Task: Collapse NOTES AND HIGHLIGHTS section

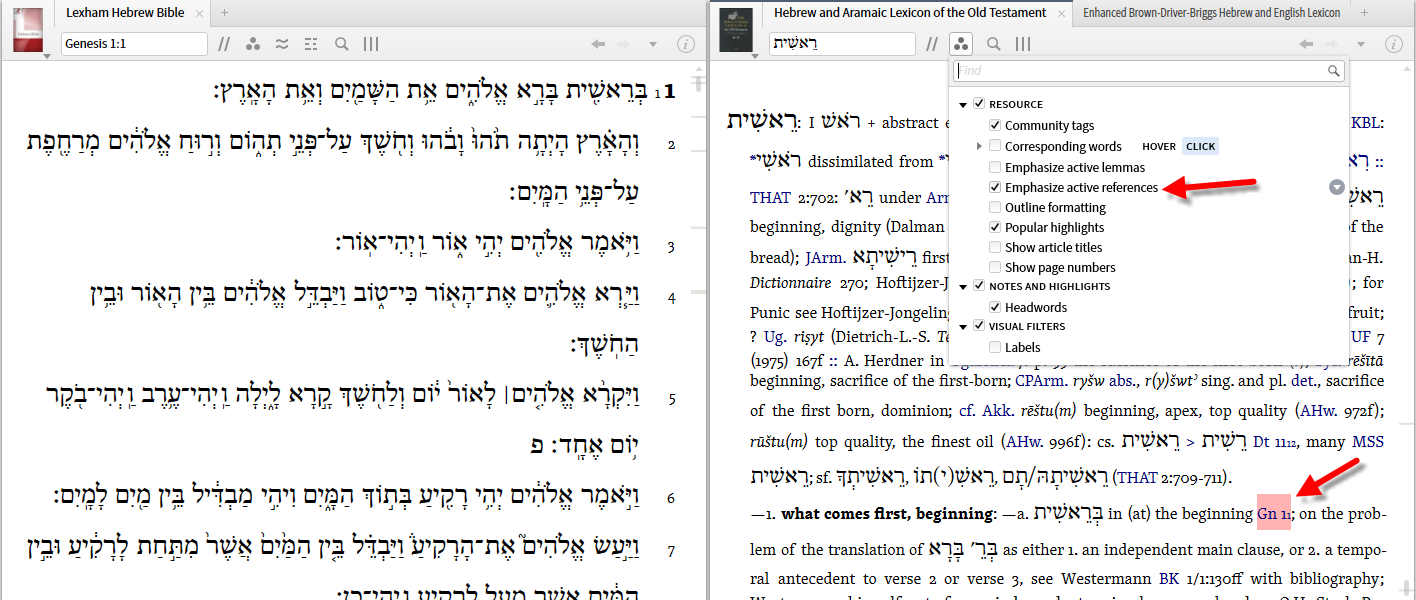Action: pyautogui.click(x=963, y=286)
